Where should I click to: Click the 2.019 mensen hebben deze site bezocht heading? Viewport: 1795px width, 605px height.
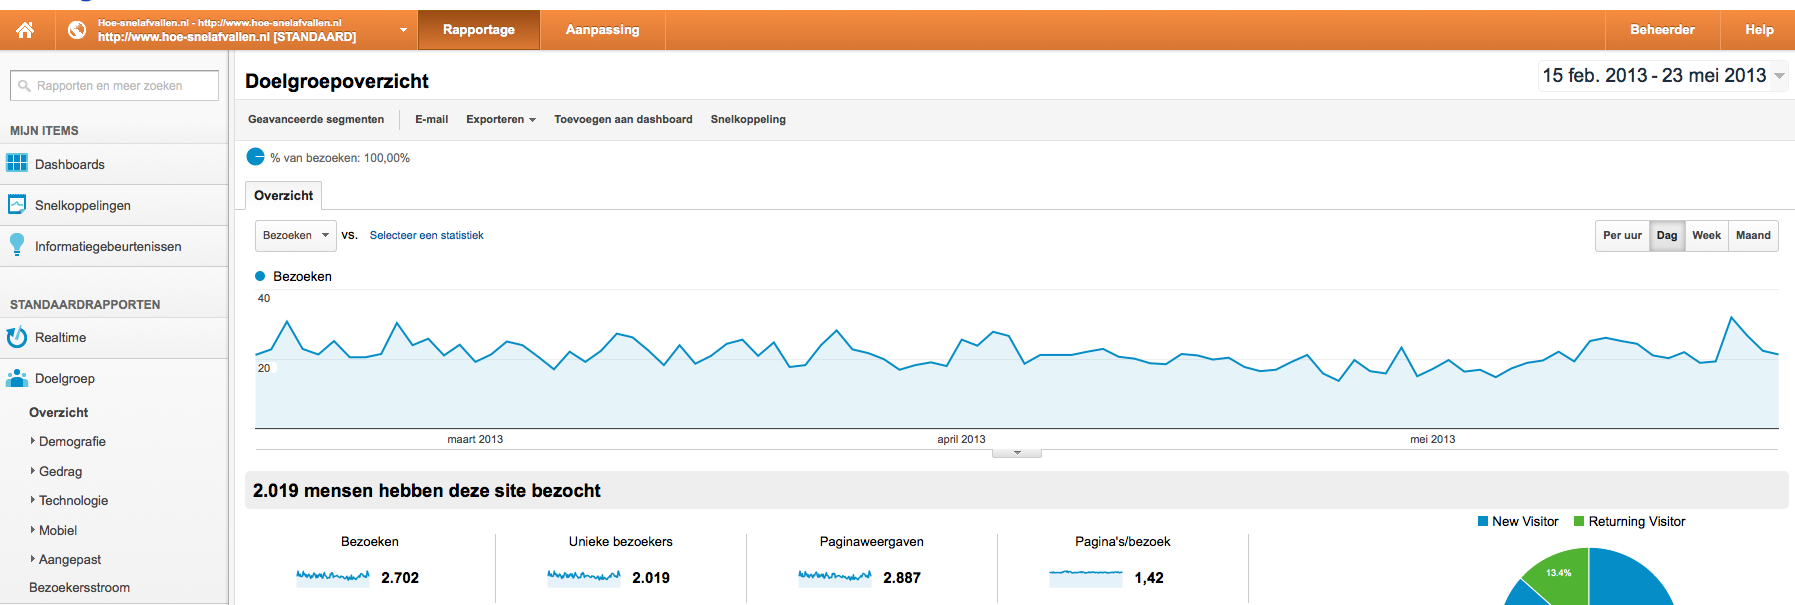[427, 490]
